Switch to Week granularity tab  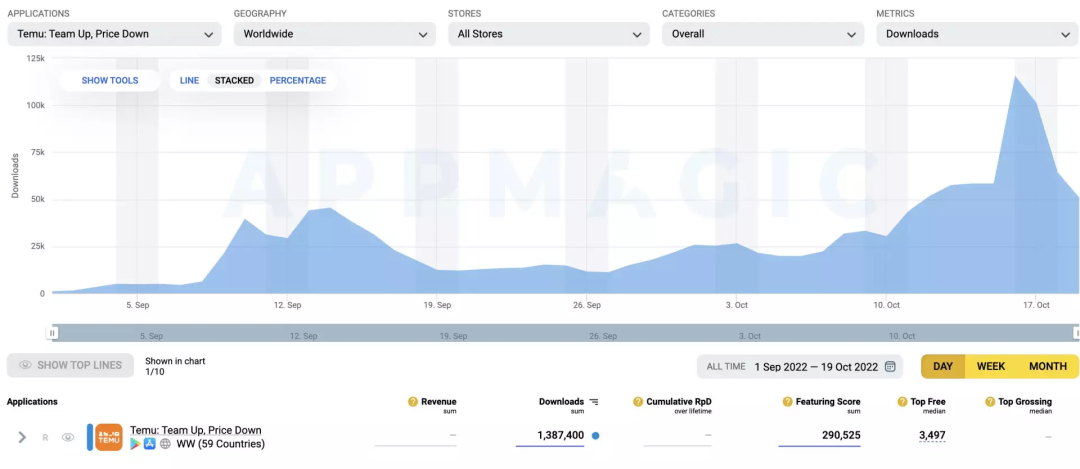click(990, 367)
